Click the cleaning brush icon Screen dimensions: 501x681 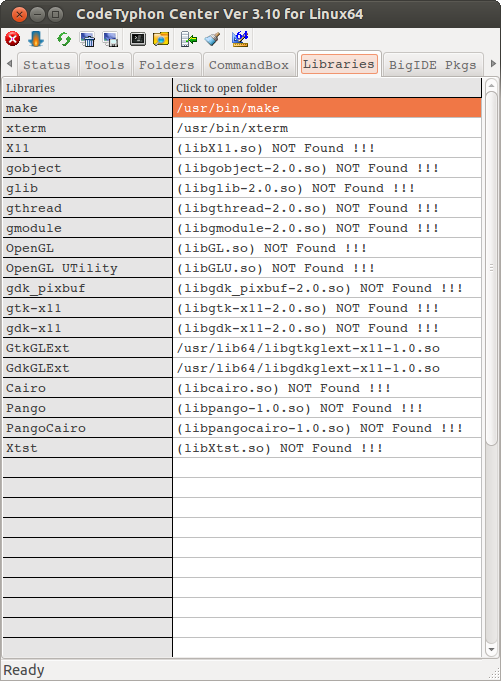(x=212, y=39)
